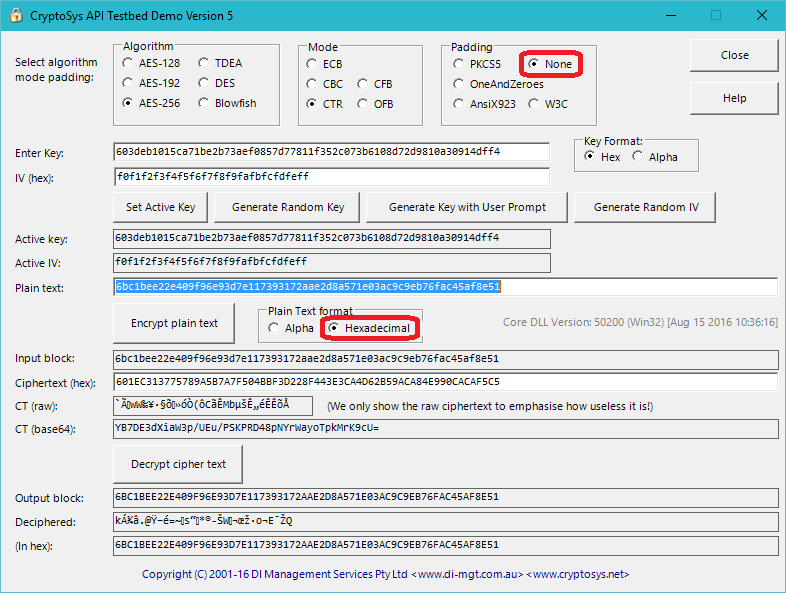Choose Alpha plain text format

(x=274, y=328)
